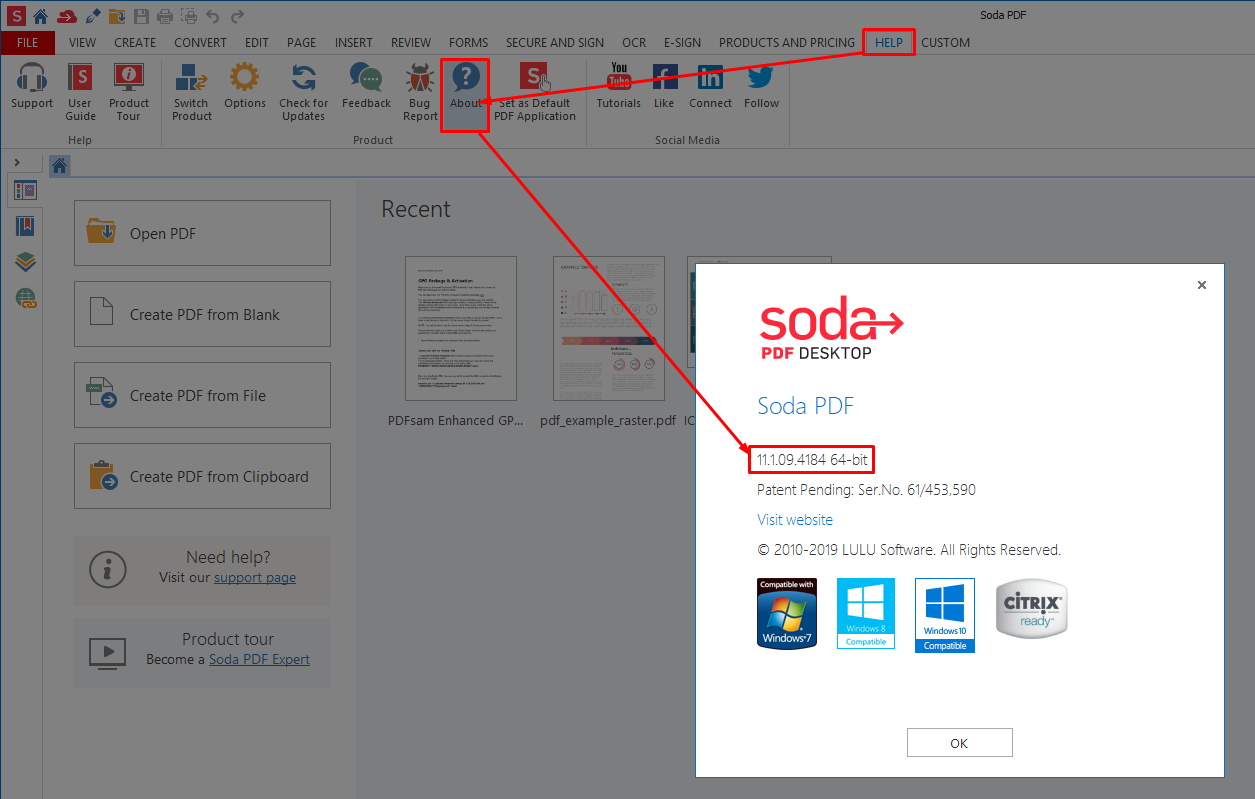Click the Patent Pending serial number text

(866, 490)
